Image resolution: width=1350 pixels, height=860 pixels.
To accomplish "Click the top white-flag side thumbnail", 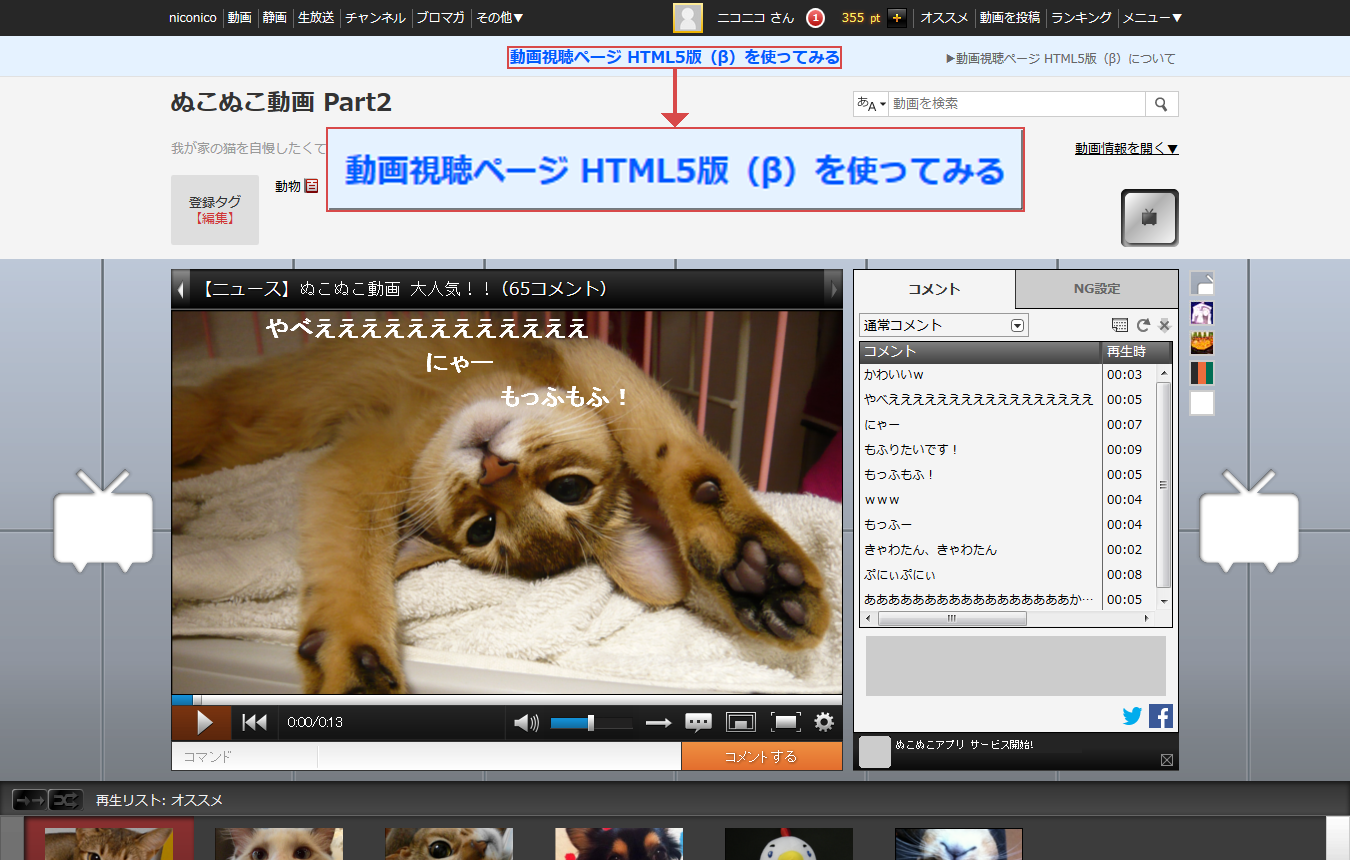I will [1202, 284].
